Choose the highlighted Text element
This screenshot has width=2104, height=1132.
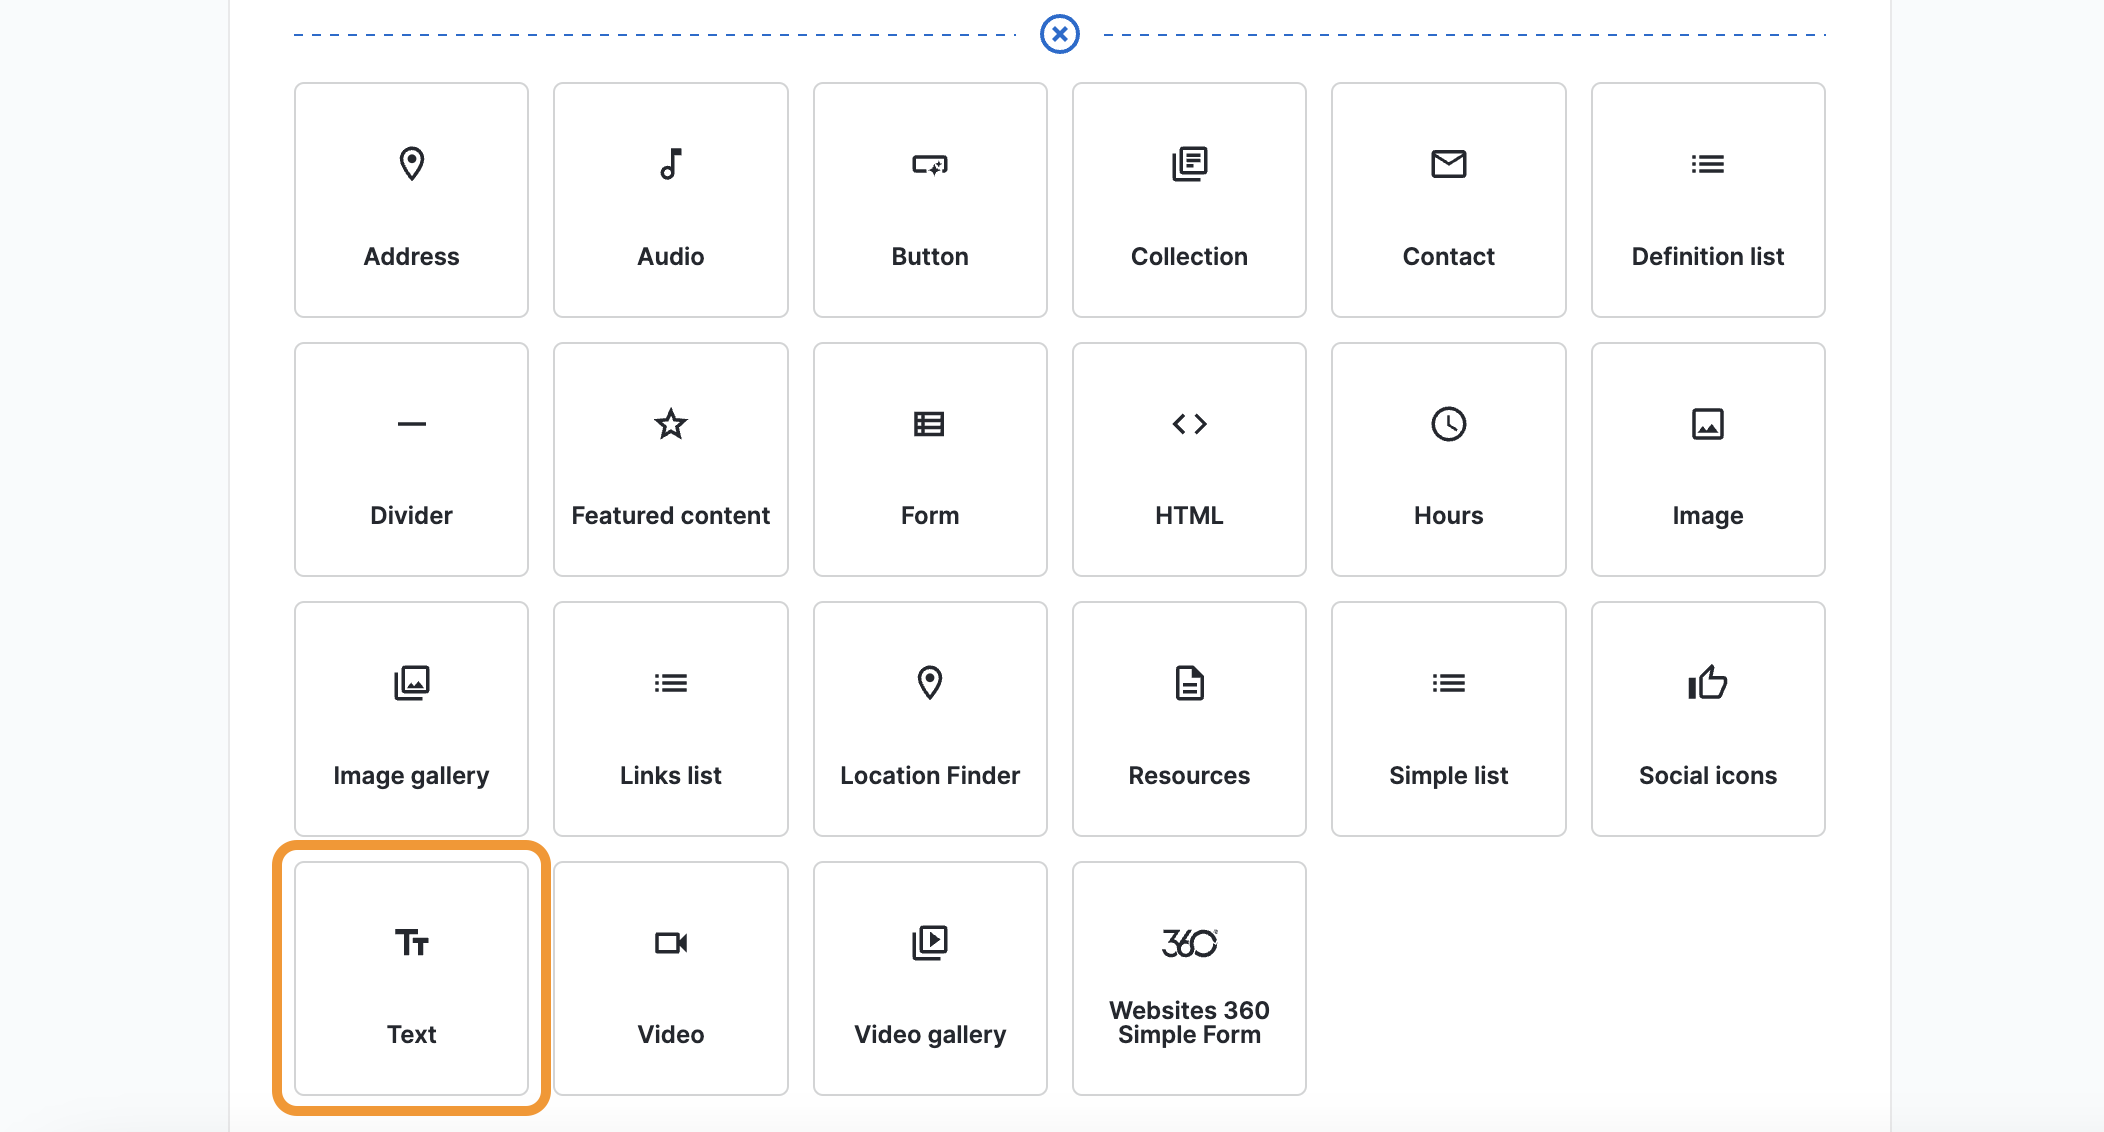pos(411,978)
